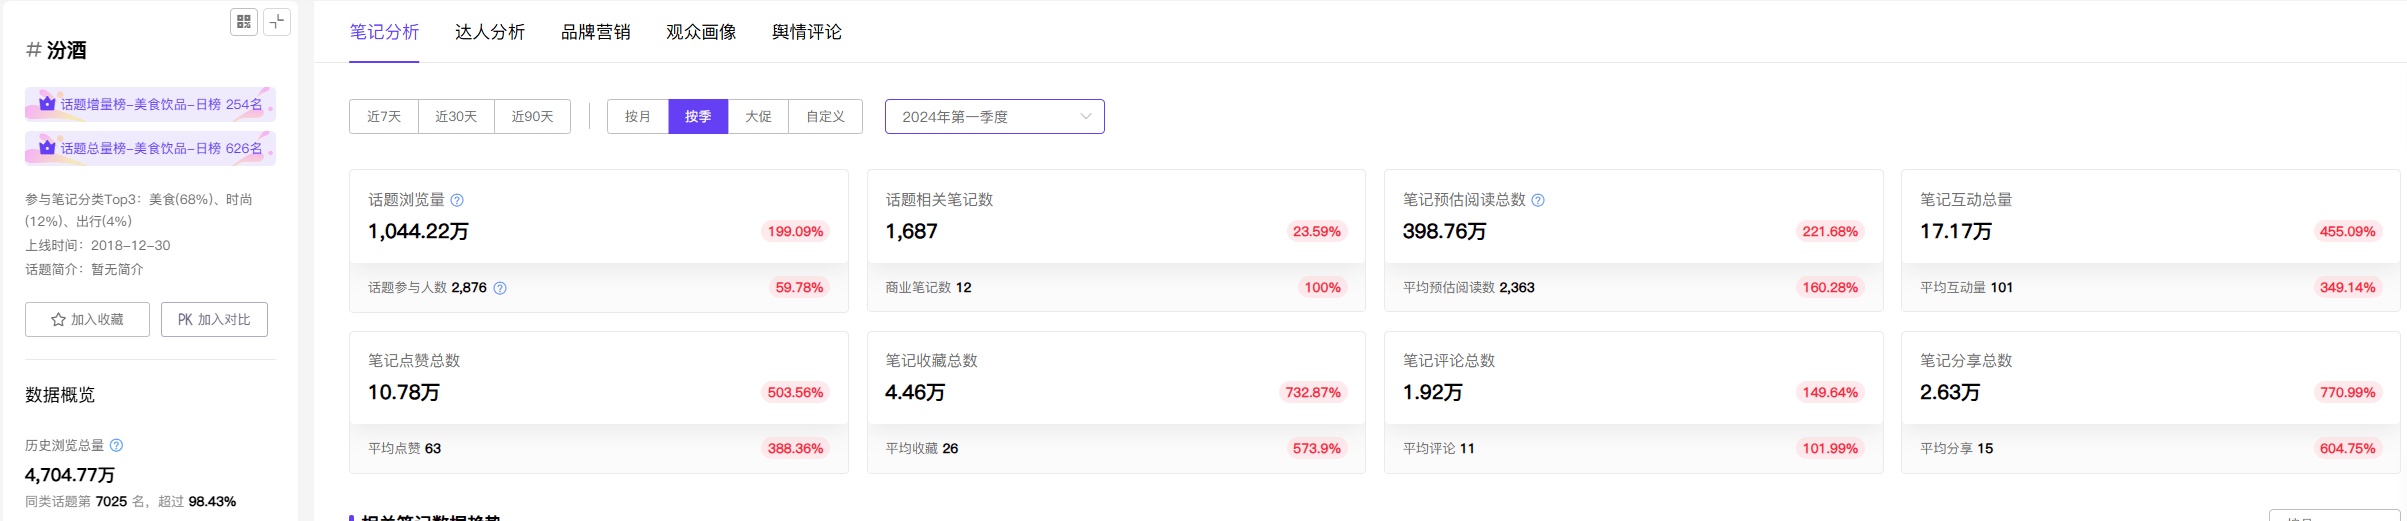Click 平均收藏 26 row
This screenshot has height=521, width=2407.
1116,449
